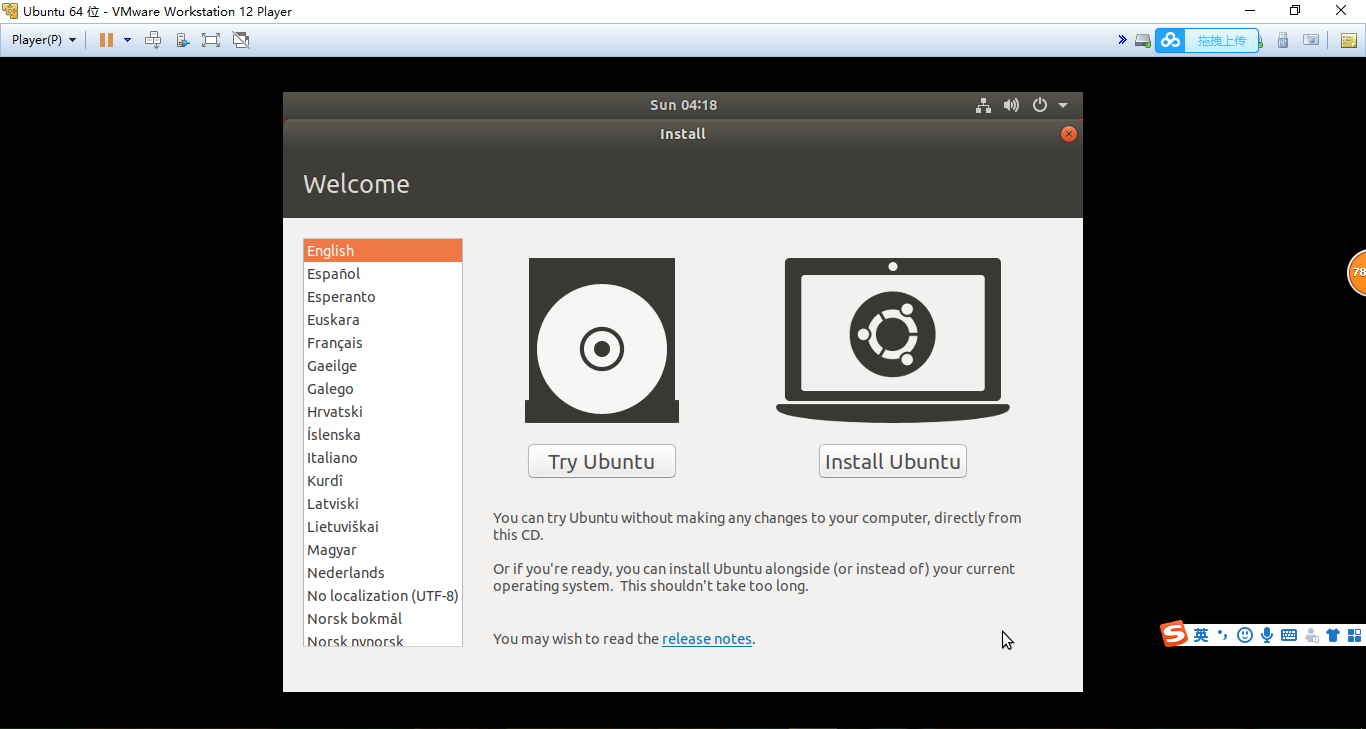Click the Try Ubuntu button
The height and width of the screenshot is (729, 1366).
tap(602, 461)
